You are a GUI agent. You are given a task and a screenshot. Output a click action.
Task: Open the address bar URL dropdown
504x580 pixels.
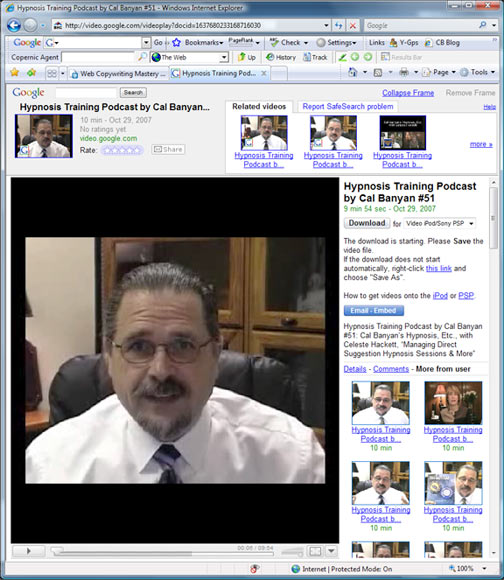pos(326,25)
